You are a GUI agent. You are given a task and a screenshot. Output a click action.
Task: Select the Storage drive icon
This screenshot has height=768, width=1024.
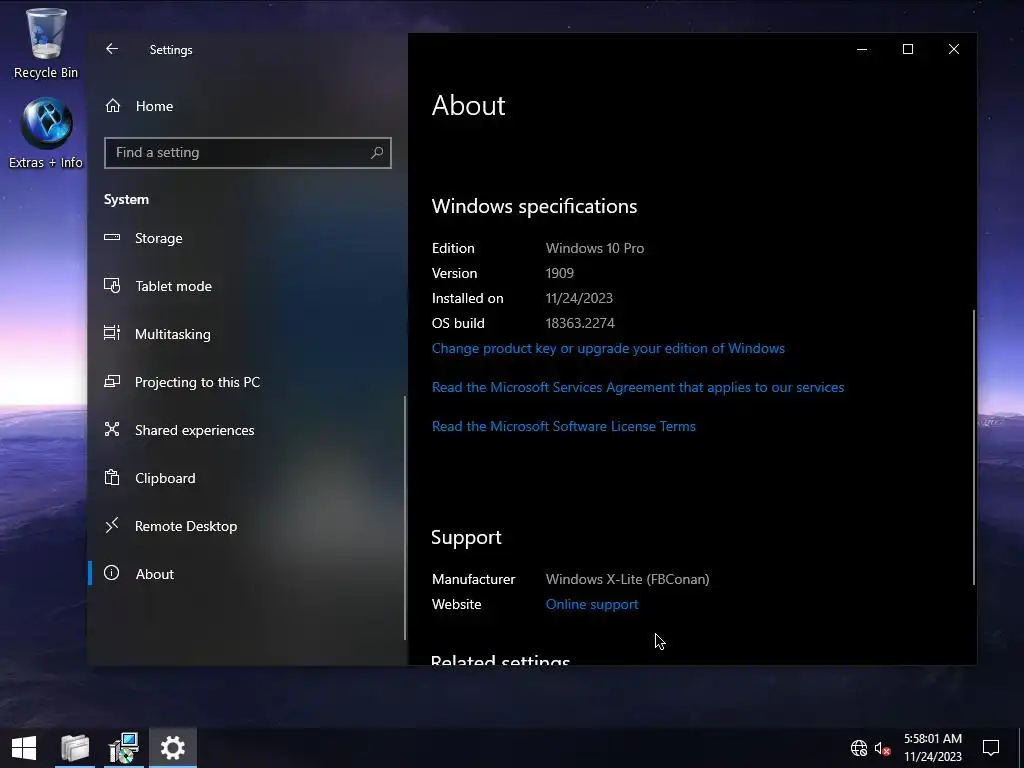(112, 238)
